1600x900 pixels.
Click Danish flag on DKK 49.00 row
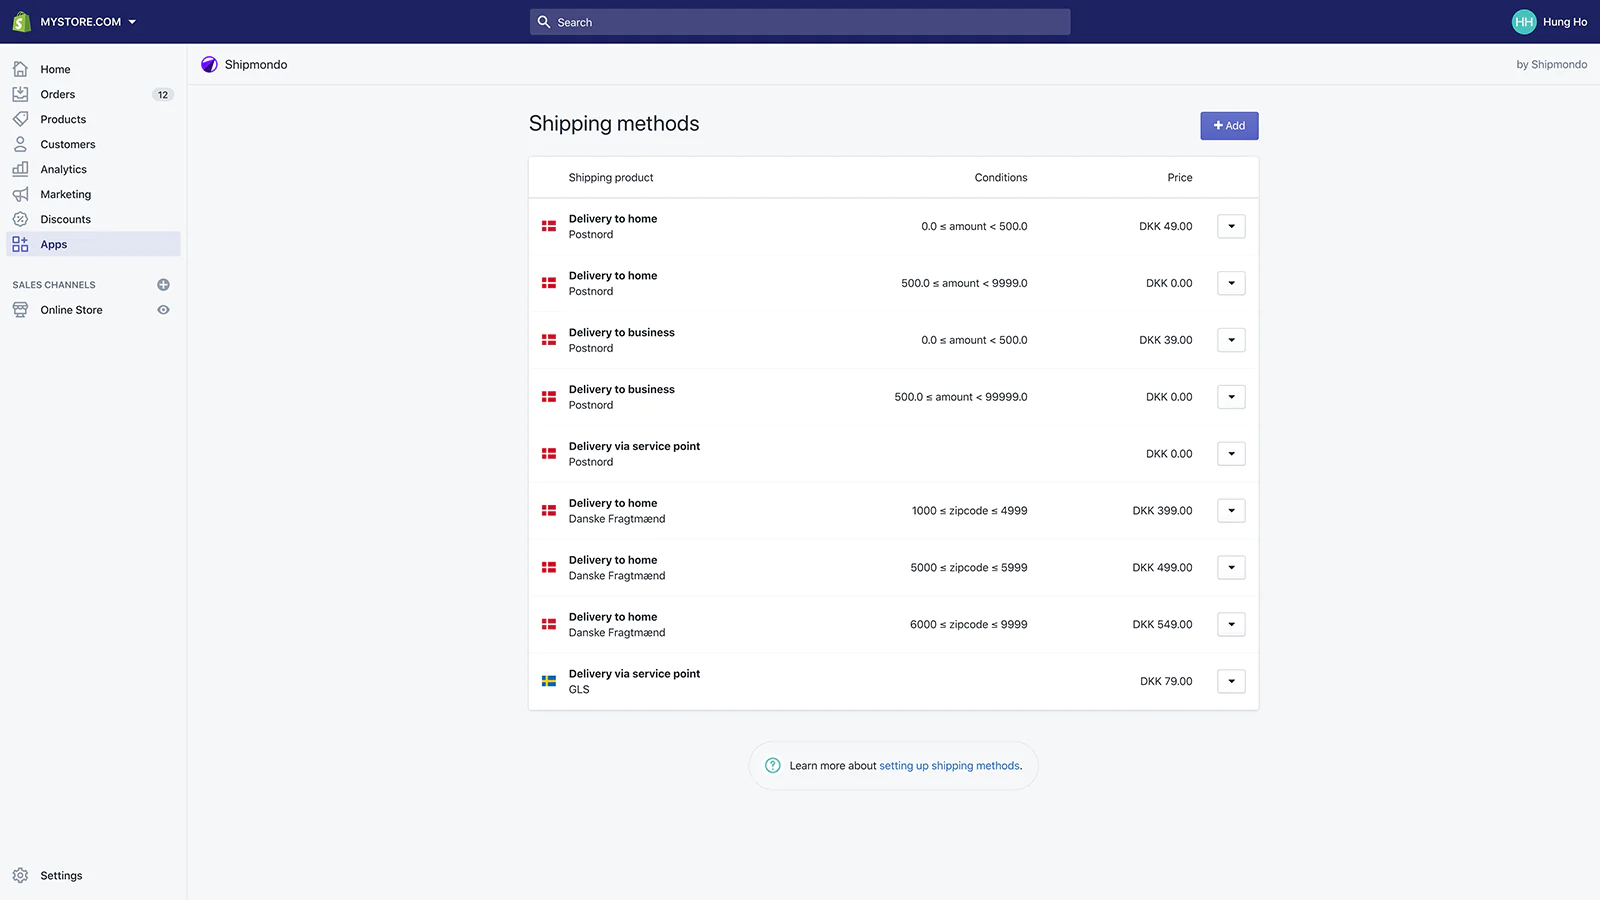[x=549, y=226]
